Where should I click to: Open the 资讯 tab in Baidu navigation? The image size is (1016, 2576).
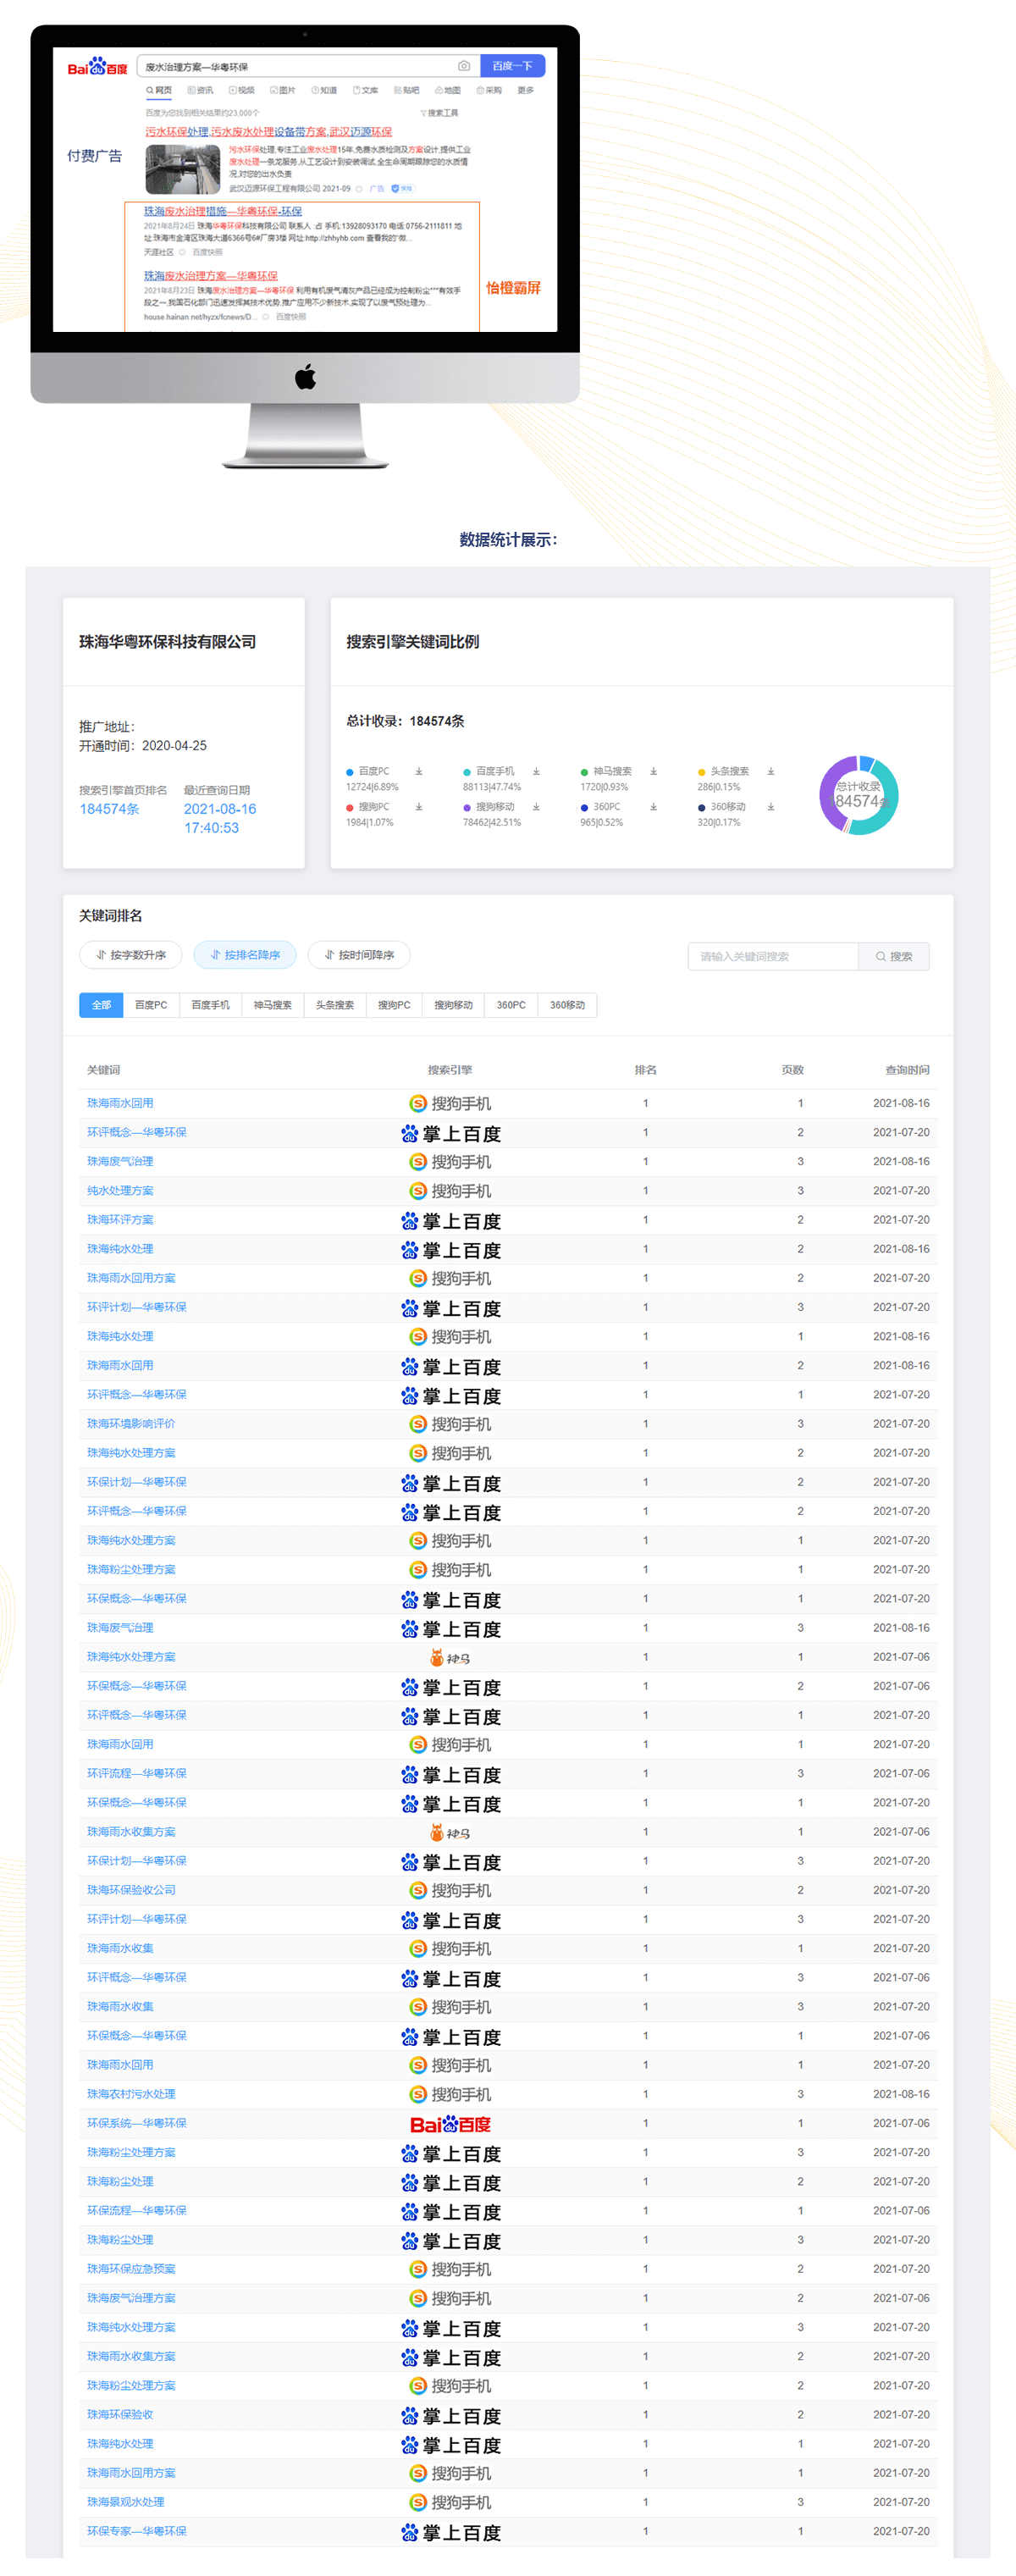[x=200, y=90]
